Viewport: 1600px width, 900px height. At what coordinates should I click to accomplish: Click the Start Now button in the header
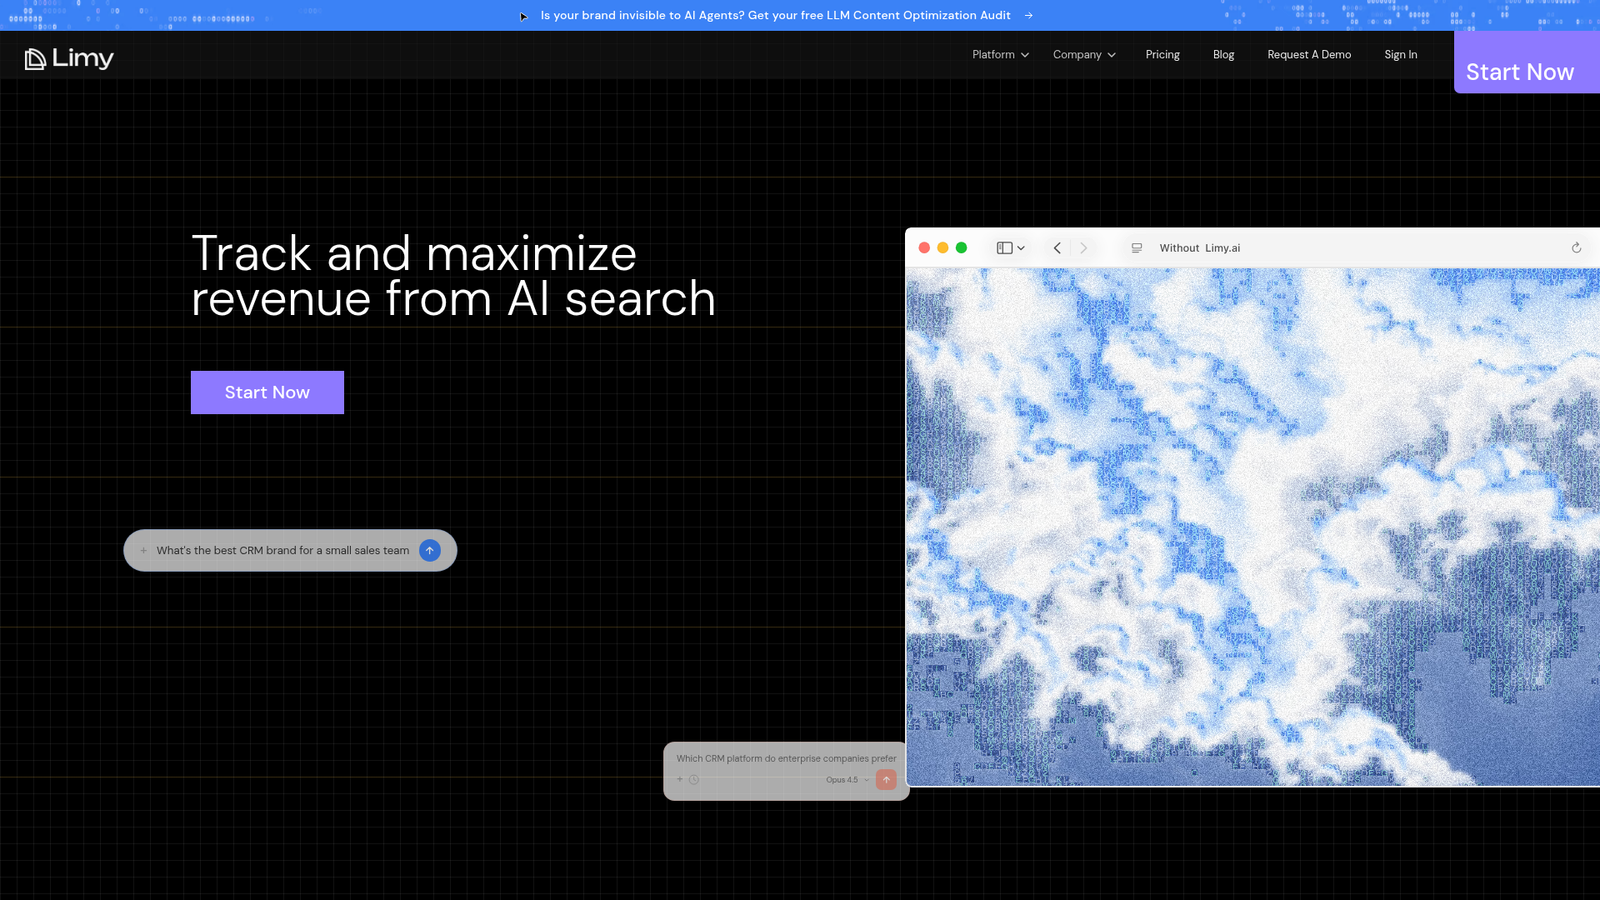1526,62
